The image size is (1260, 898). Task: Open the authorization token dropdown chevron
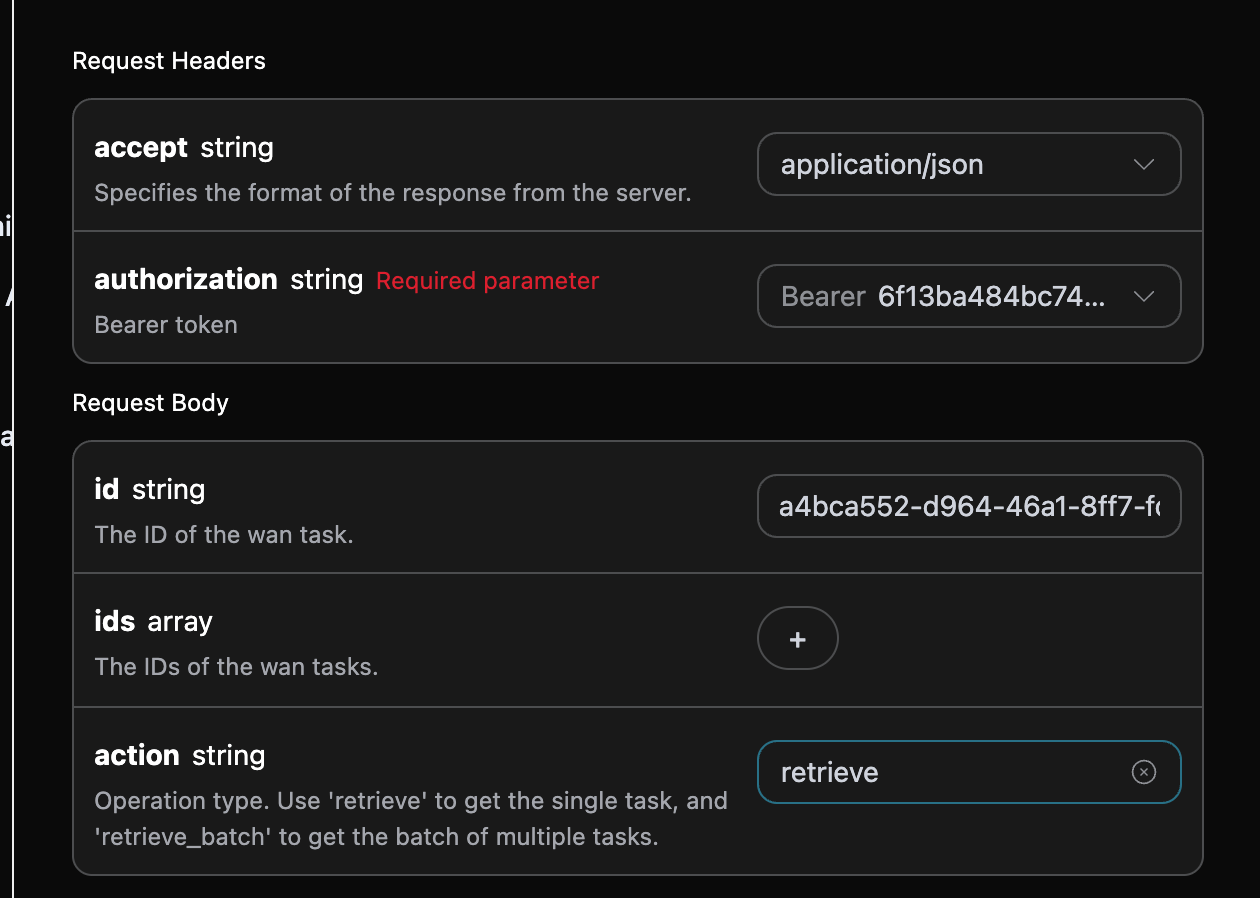pos(1144,297)
